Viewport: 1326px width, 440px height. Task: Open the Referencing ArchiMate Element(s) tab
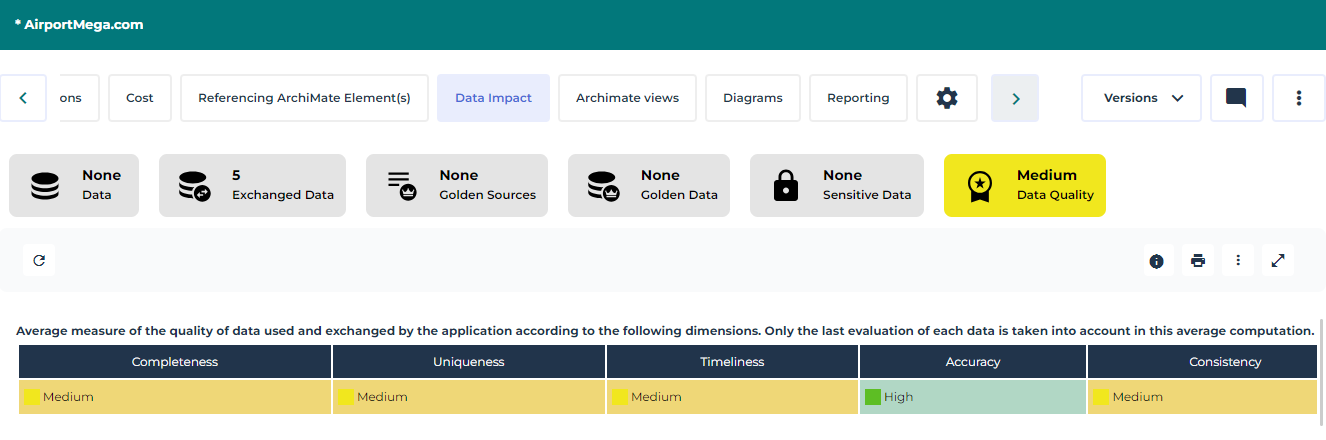pos(304,98)
